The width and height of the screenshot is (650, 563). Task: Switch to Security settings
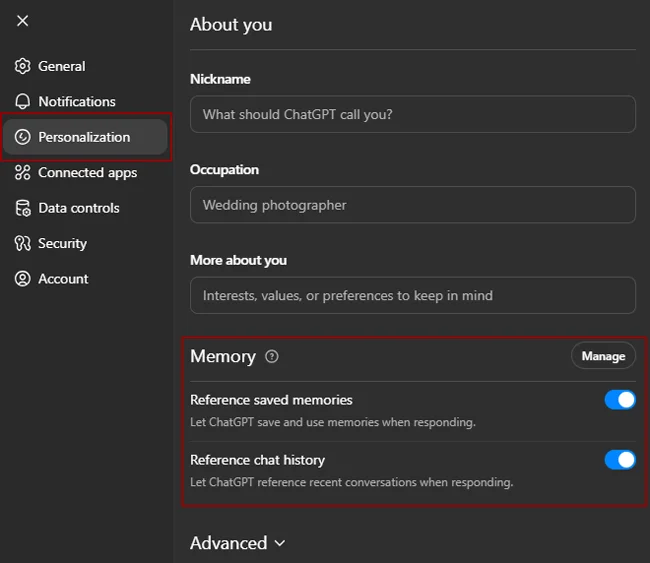[85, 243]
